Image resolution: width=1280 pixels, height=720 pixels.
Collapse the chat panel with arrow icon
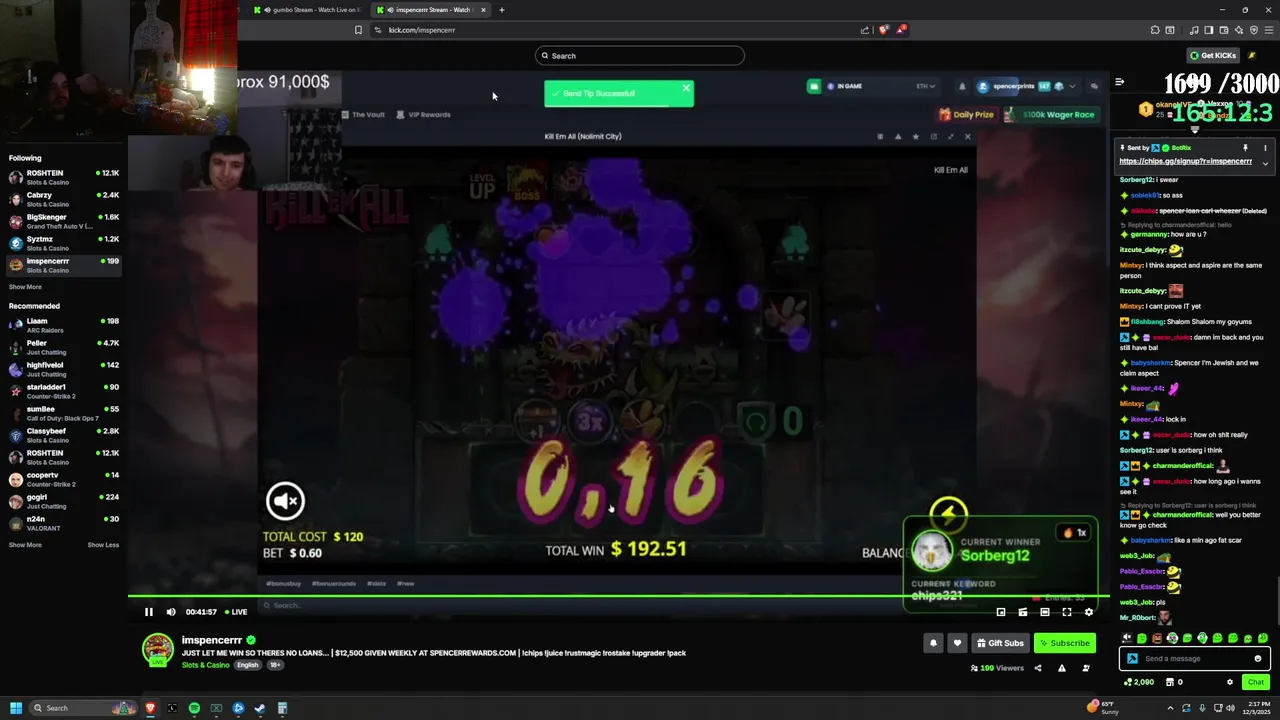(x=1120, y=82)
